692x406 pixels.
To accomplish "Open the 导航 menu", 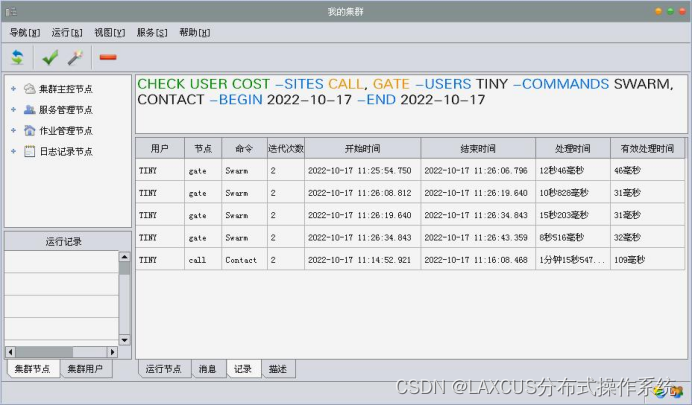I will (x=25, y=33).
